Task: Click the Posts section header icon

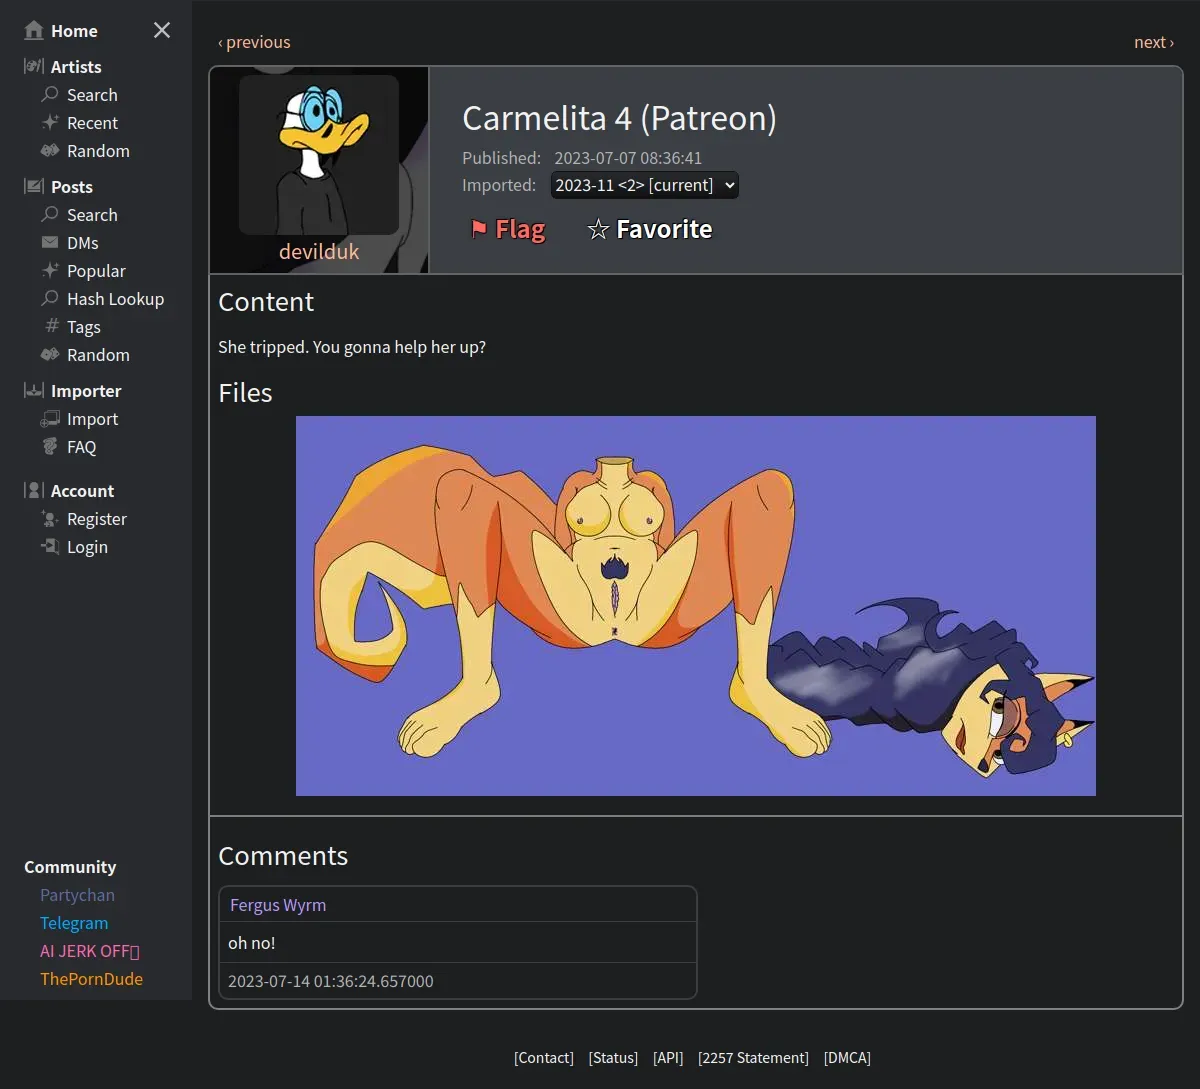Action: (x=34, y=187)
